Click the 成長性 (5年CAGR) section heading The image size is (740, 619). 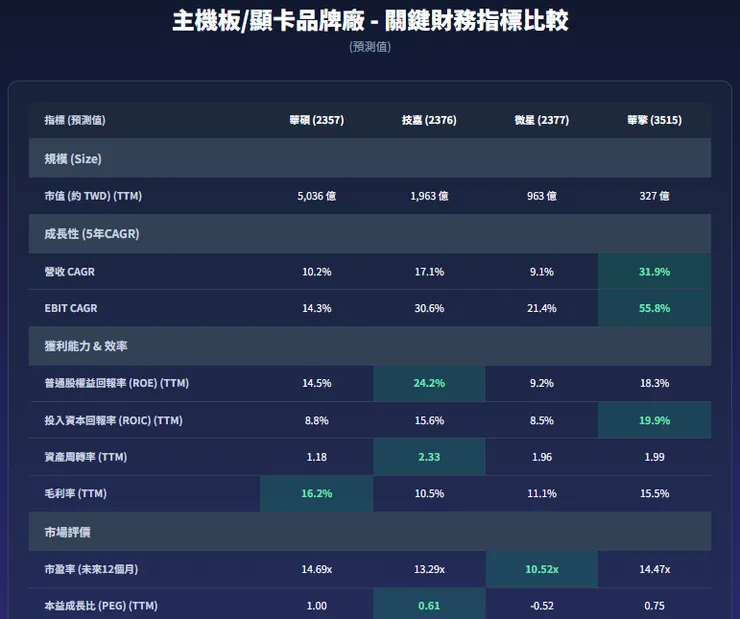pos(92,234)
